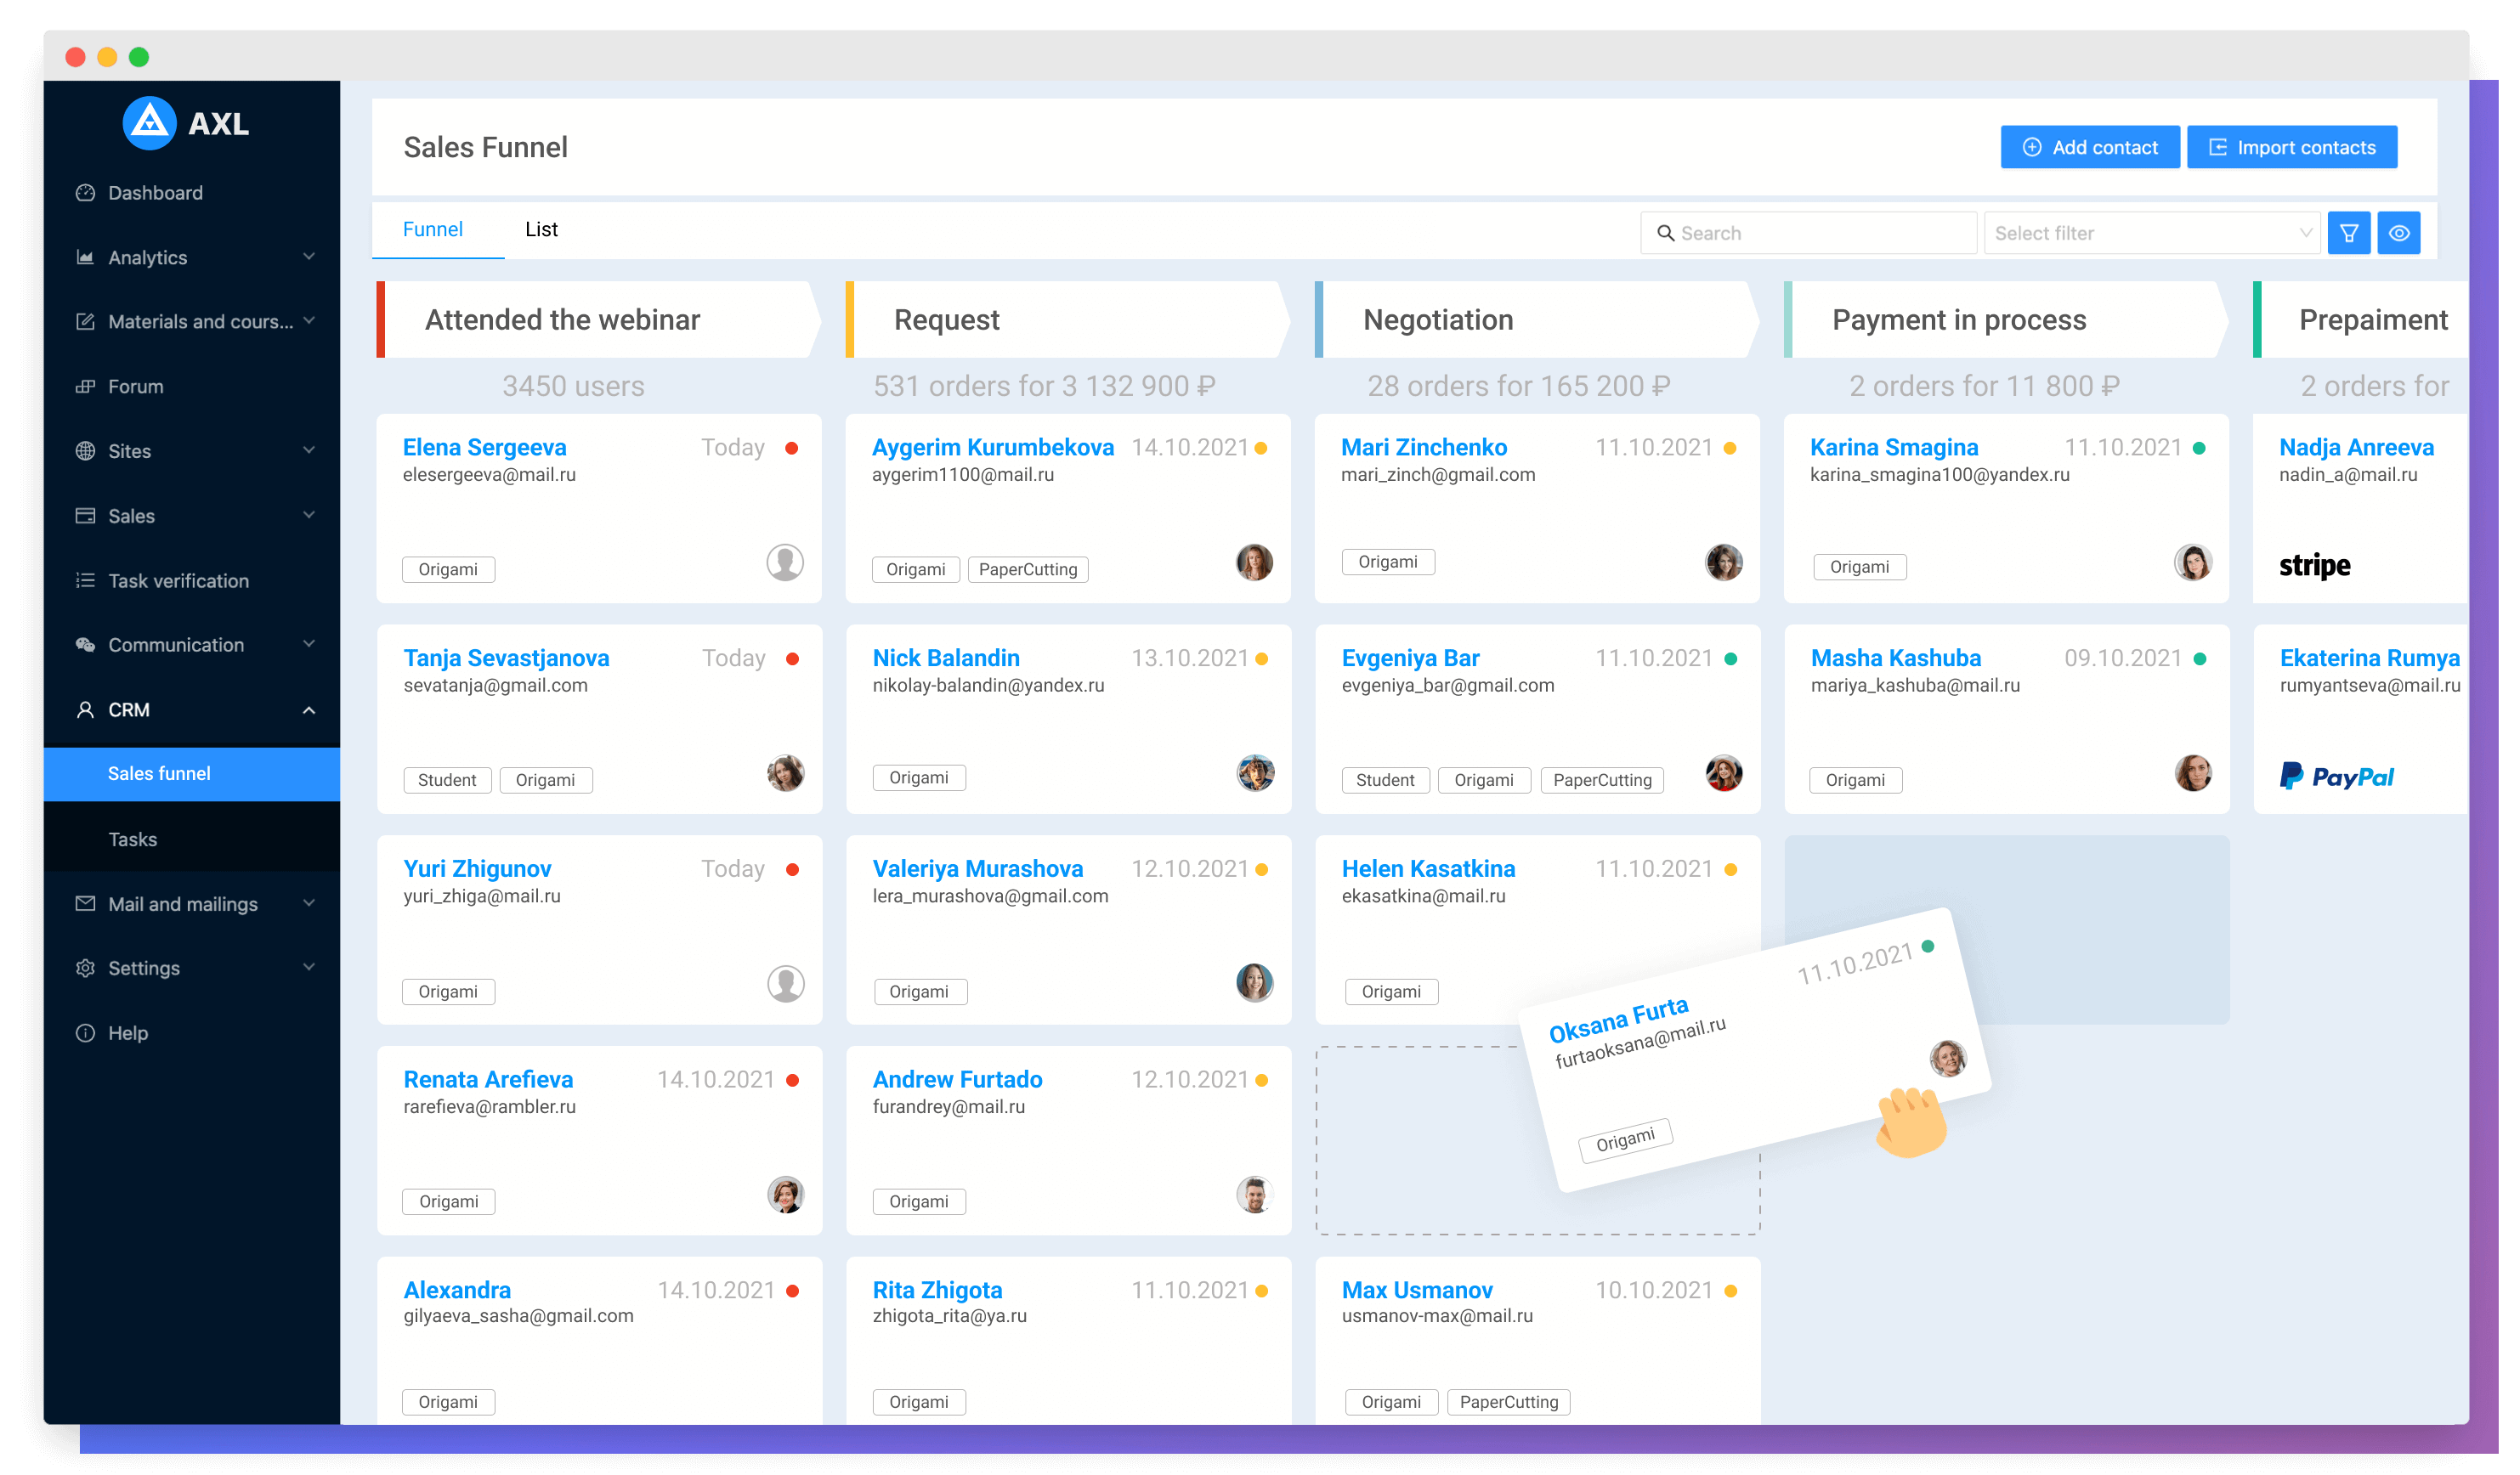
Task: Click the CRM person icon
Action: click(x=86, y=711)
